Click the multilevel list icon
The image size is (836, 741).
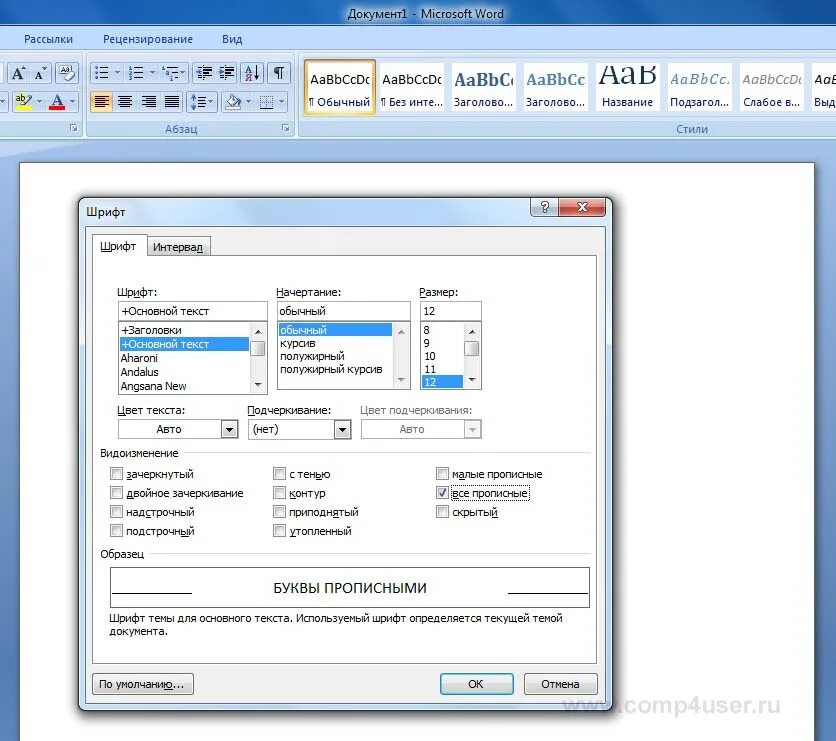171,73
